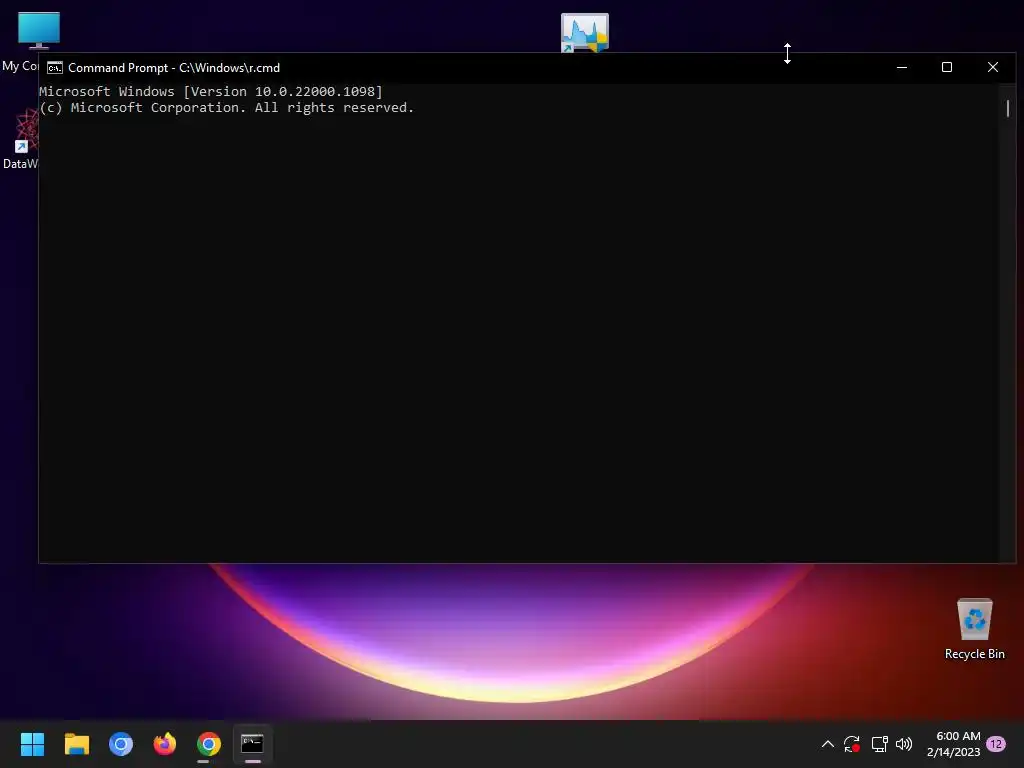Open Firefox from the taskbar

(x=165, y=744)
